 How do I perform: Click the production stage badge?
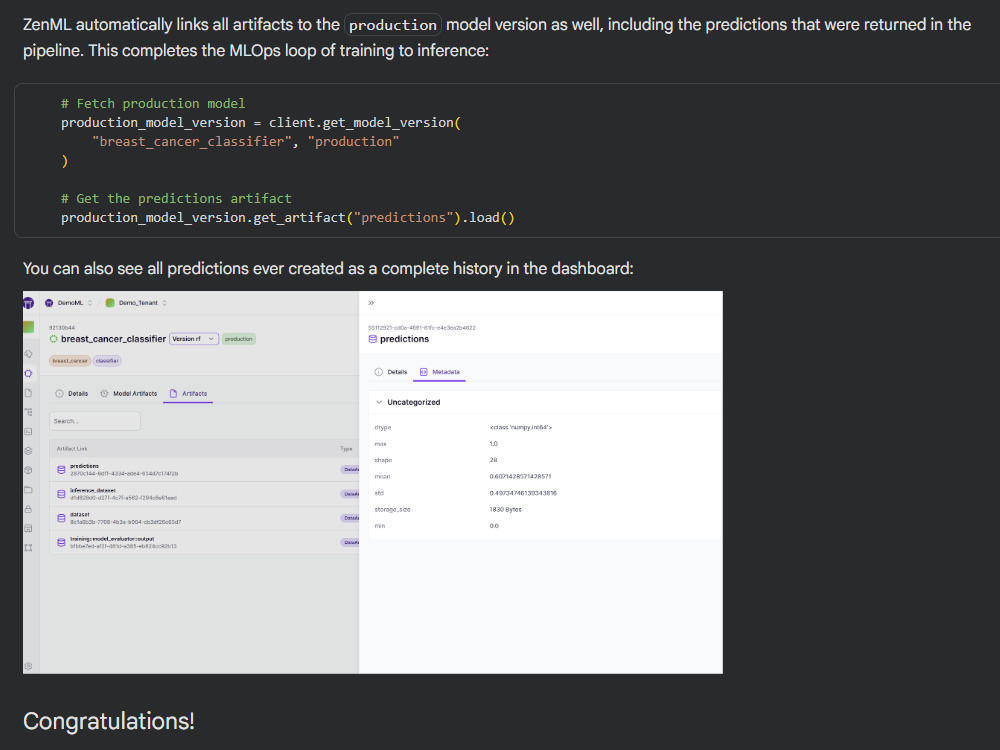[x=239, y=339]
